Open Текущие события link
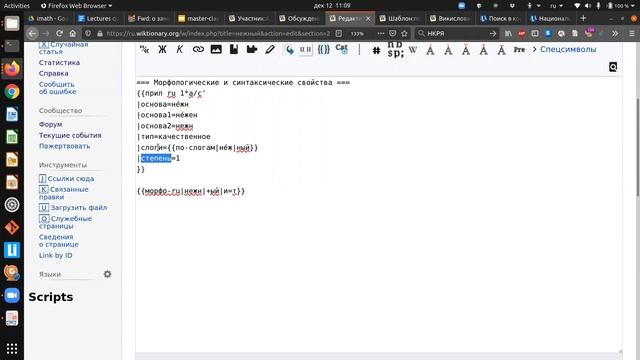The height and width of the screenshot is (360, 640). [x=70, y=135]
